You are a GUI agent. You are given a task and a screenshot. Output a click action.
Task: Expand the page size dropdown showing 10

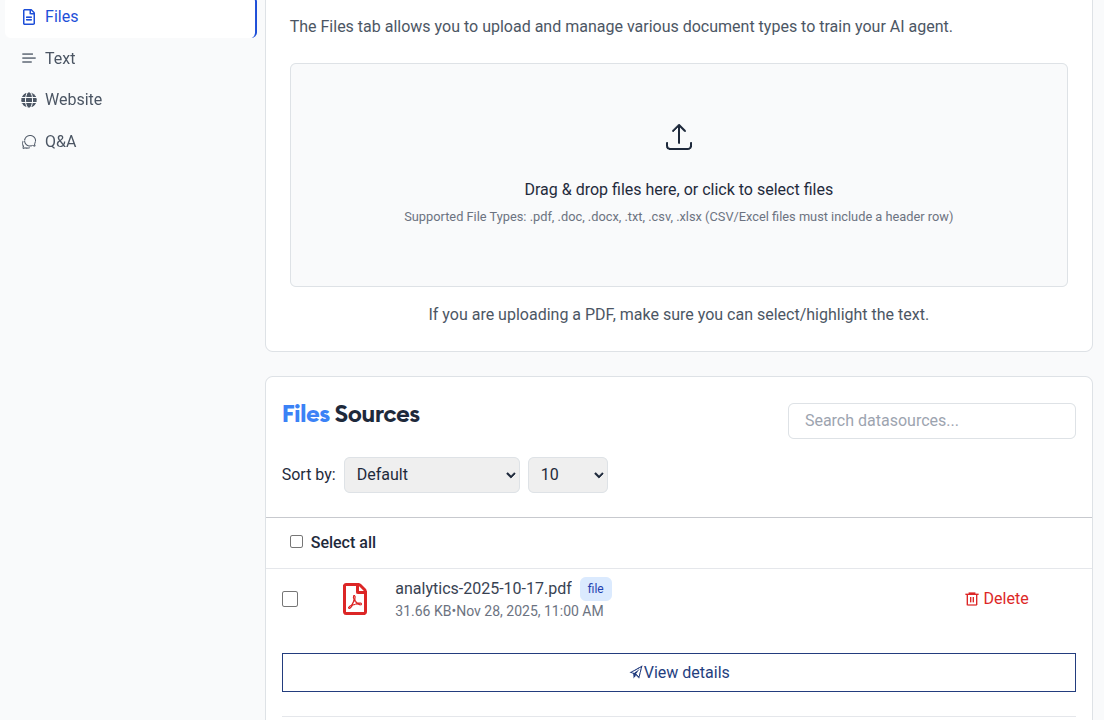click(567, 475)
